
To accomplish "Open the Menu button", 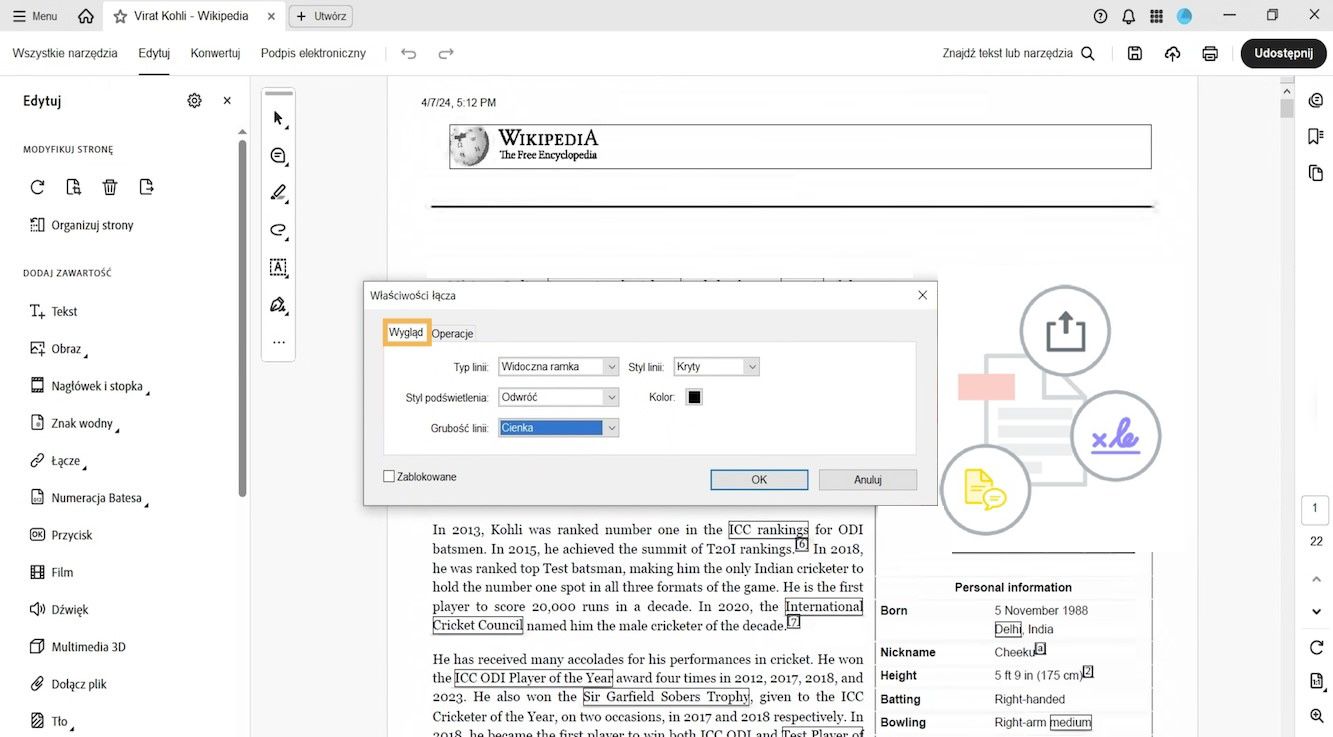I will coord(35,16).
